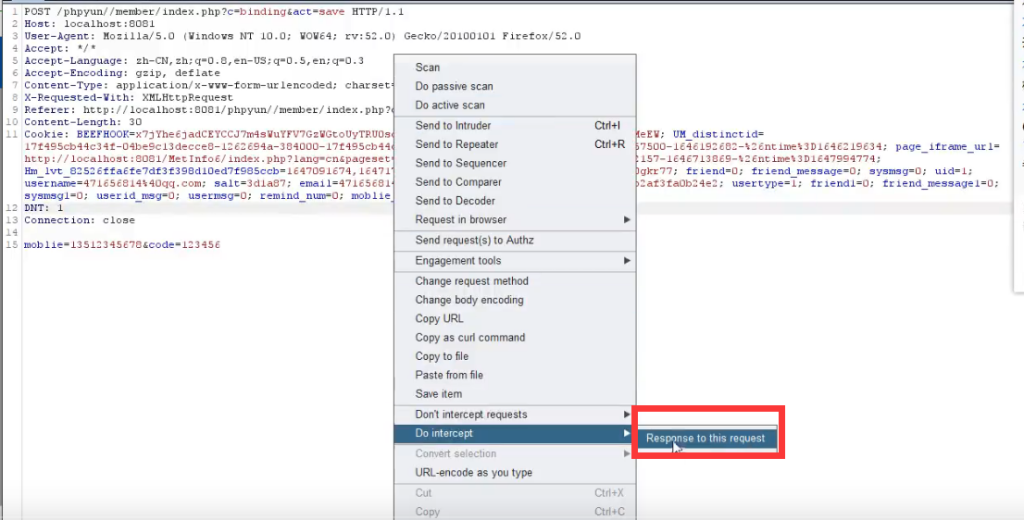
Task: Expand Engagement tools submenu
Action: click(x=515, y=261)
